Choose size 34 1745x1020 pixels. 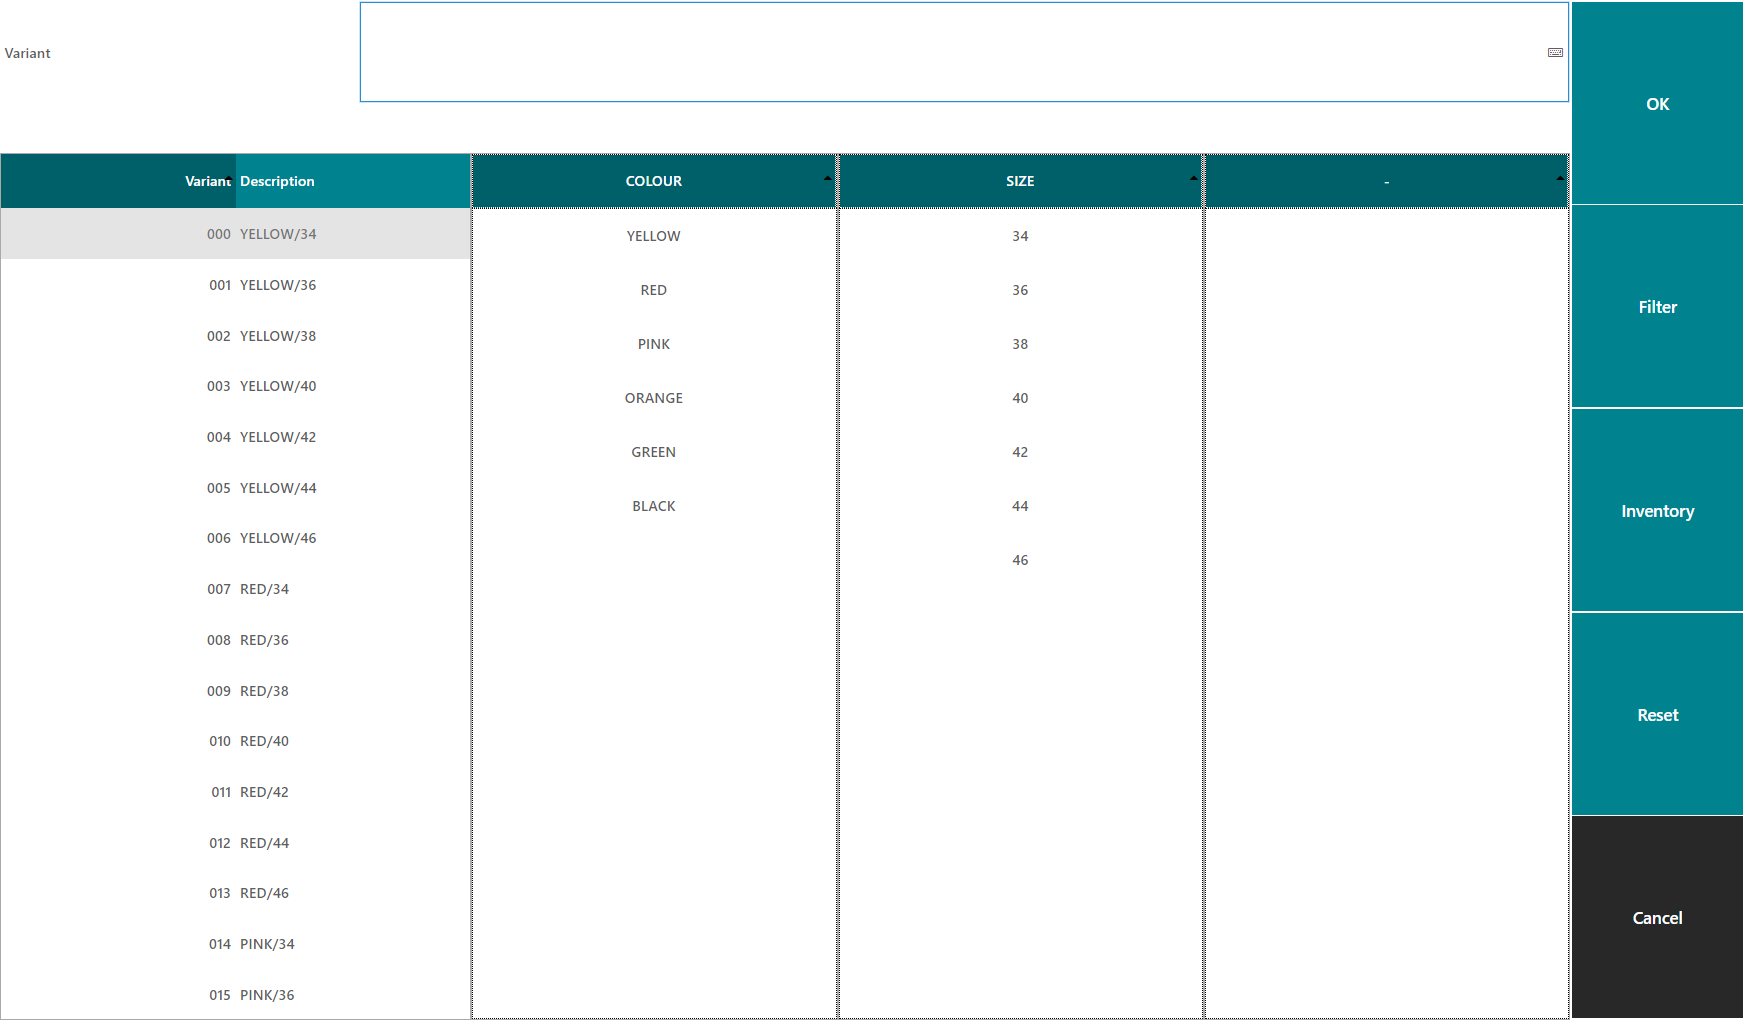pos(1020,236)
